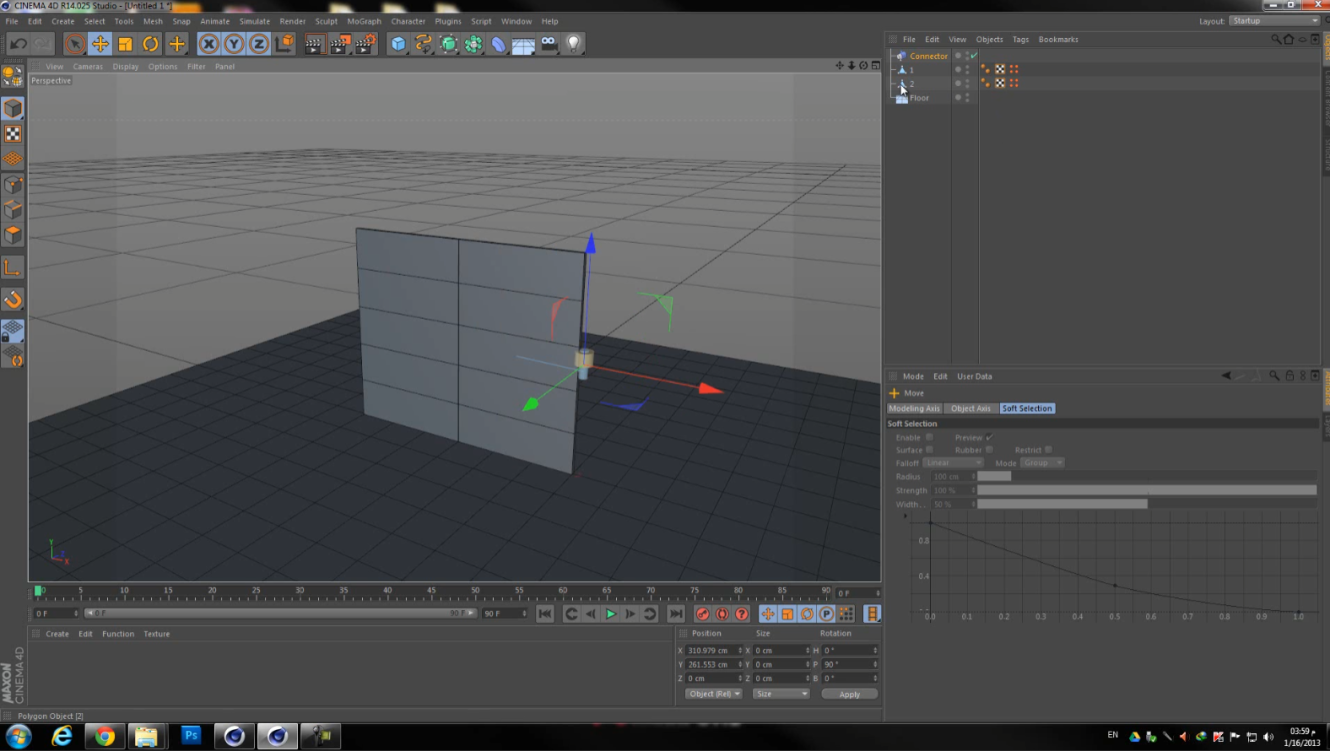Open the array modeling objects icon
The width and height of the screenshot is (1330, 751).
474,44
